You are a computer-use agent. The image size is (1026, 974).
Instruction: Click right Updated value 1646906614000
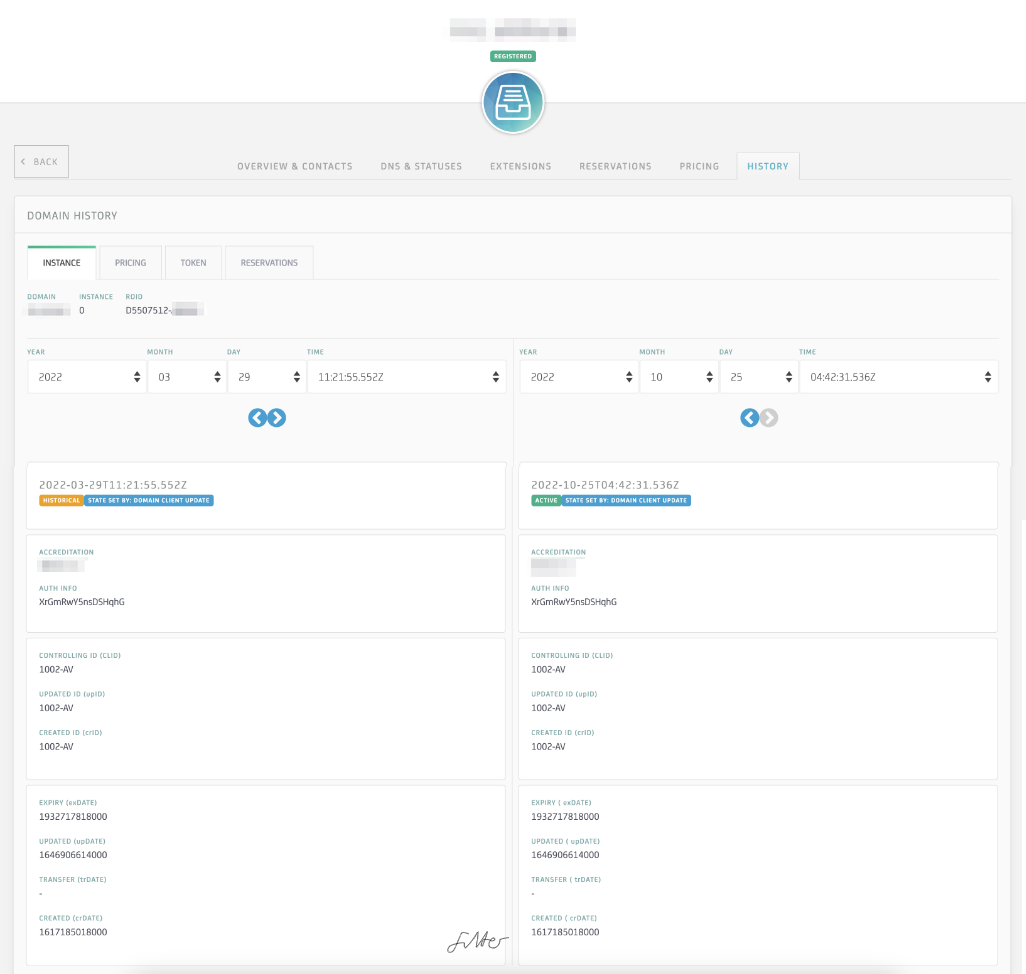point(565,855)
